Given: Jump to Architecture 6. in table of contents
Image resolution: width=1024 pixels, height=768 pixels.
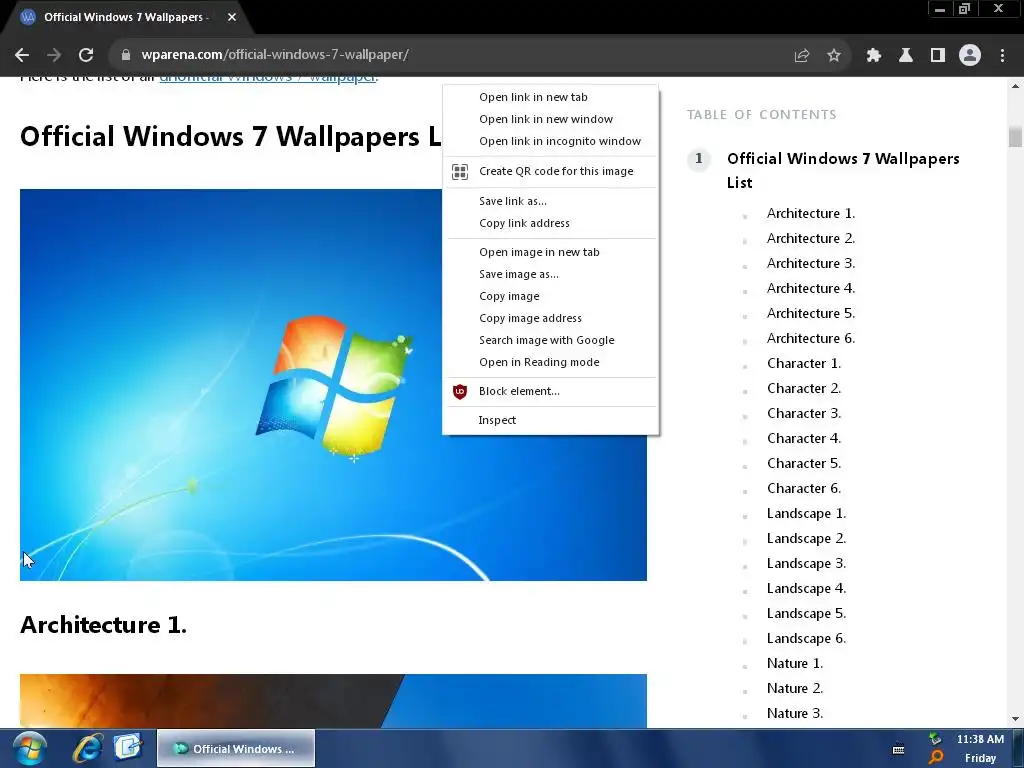Looking at the screenshot, I should pos(810,338).
